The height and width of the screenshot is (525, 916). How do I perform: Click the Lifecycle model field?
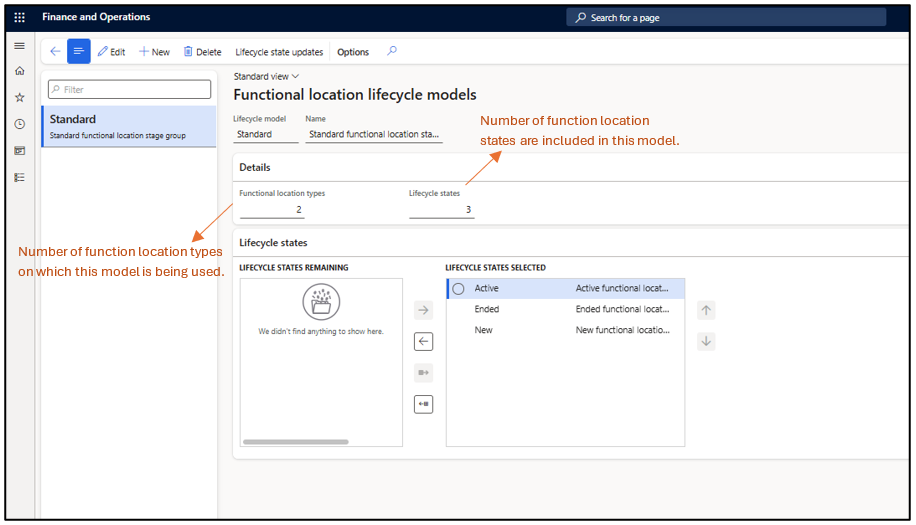[x=265, y=134]
